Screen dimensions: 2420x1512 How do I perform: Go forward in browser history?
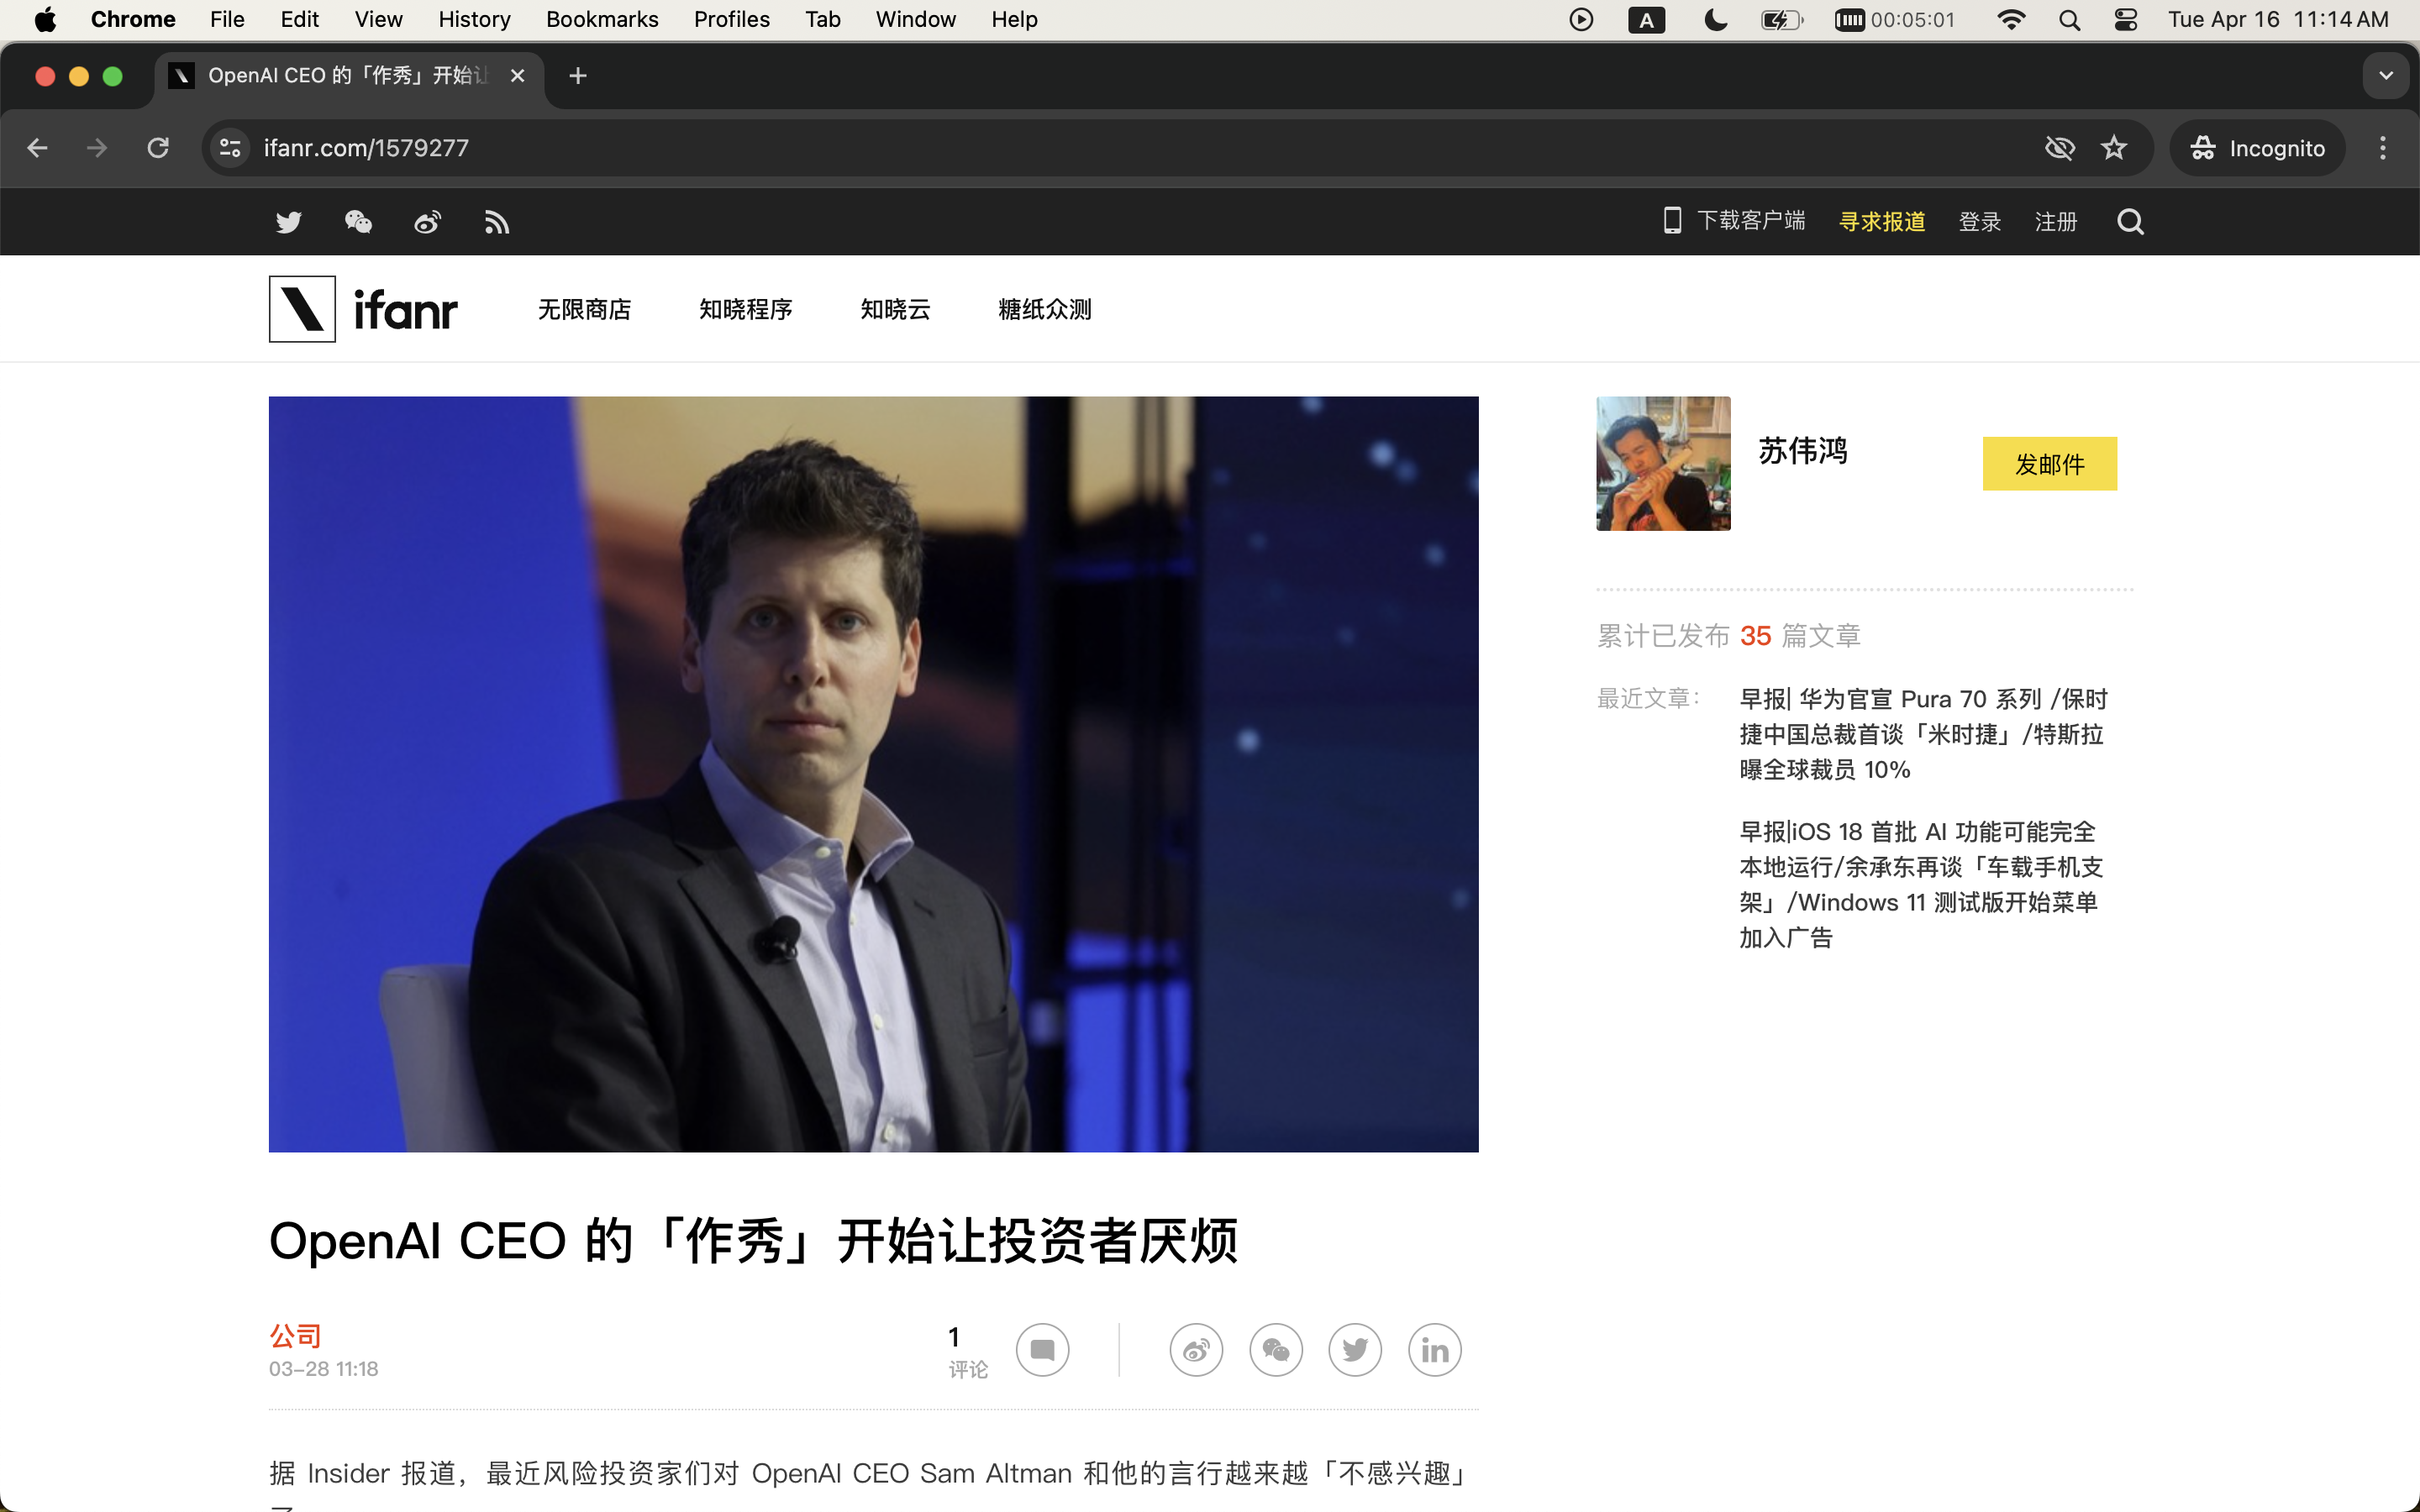tap(97, 148)
